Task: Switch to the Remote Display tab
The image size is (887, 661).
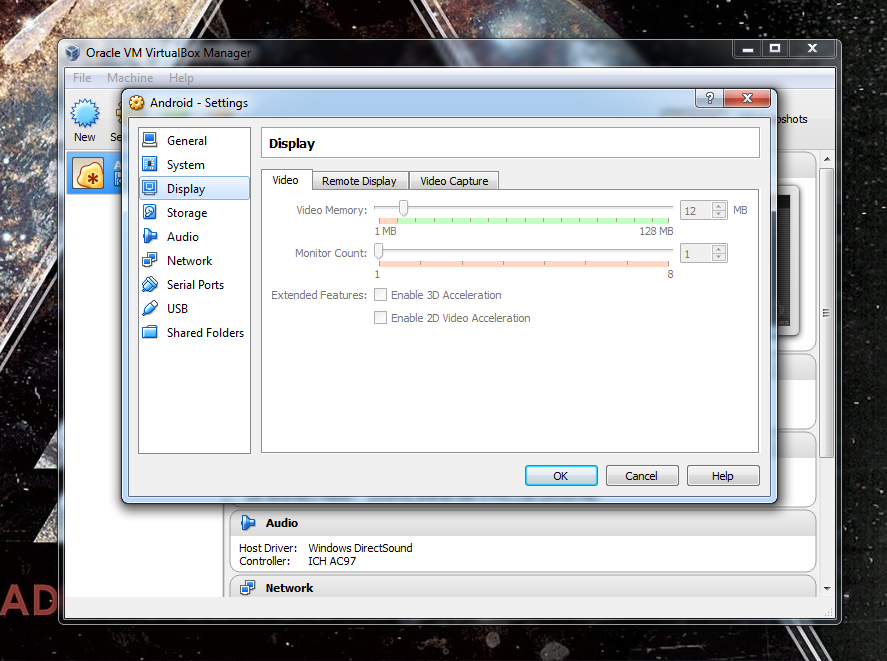Action: pyautogui.click(x=359, y=181)
